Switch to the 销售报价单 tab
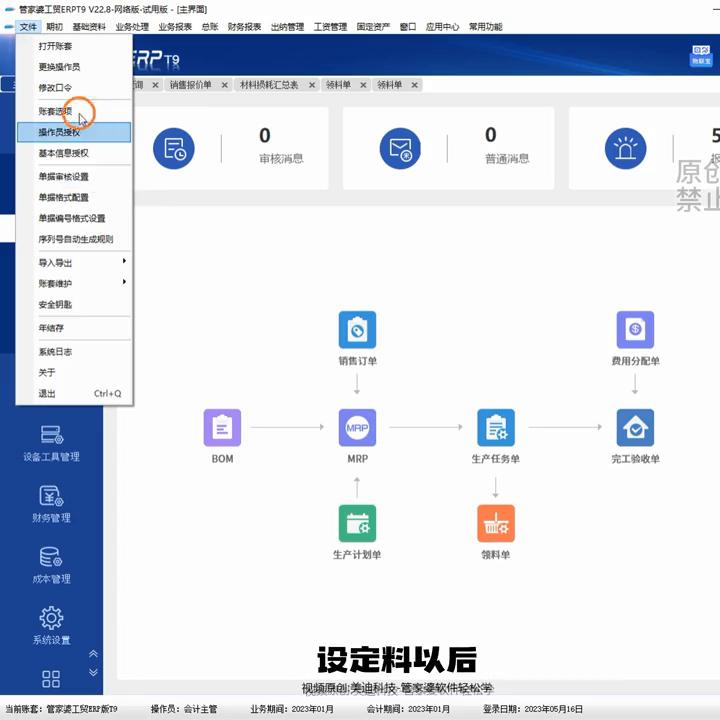The width and height of the screenshot is (720, 720). [191, 85]
